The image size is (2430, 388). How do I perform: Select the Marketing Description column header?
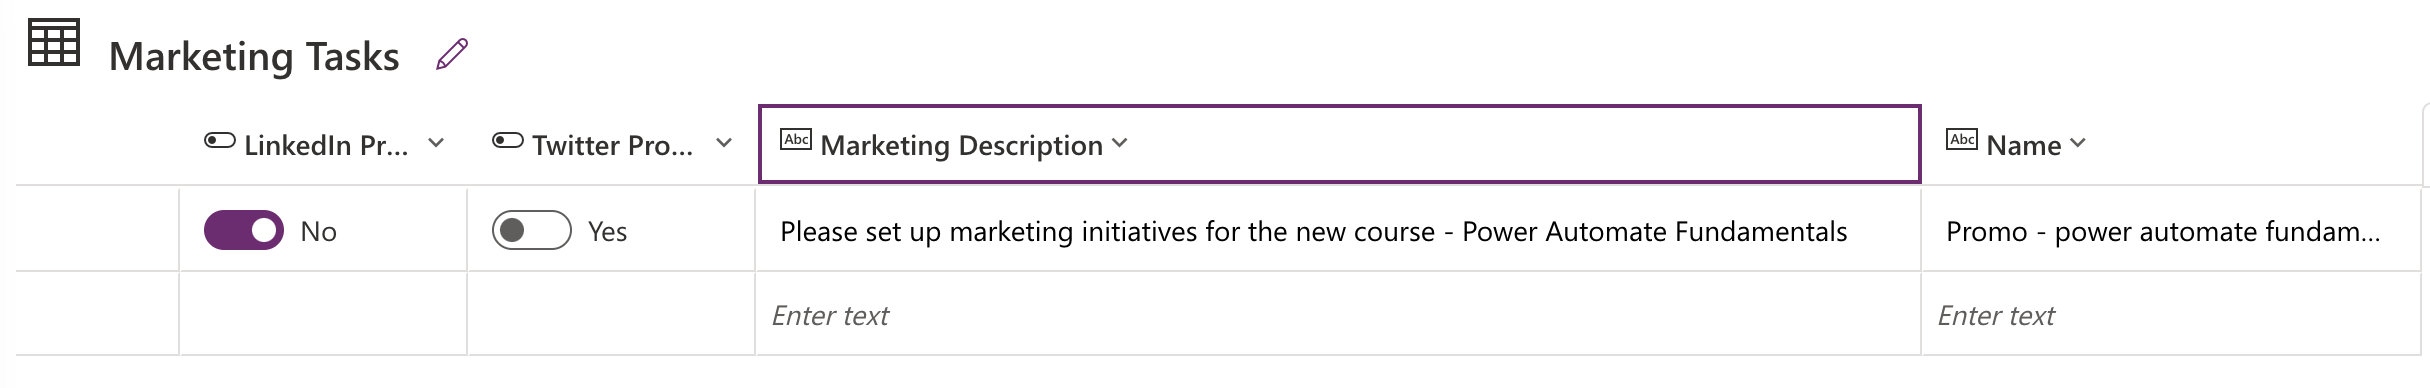click(x=1340, y=144)
